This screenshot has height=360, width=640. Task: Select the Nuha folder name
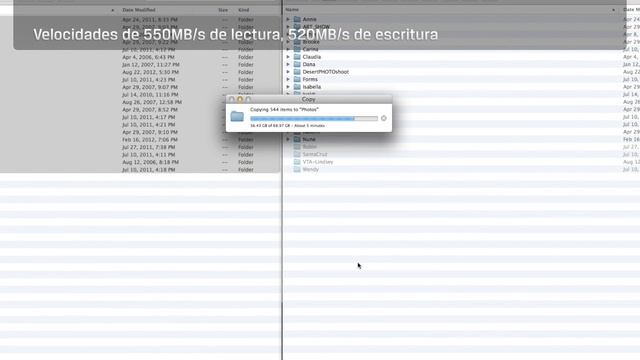(x=309, y=139)
